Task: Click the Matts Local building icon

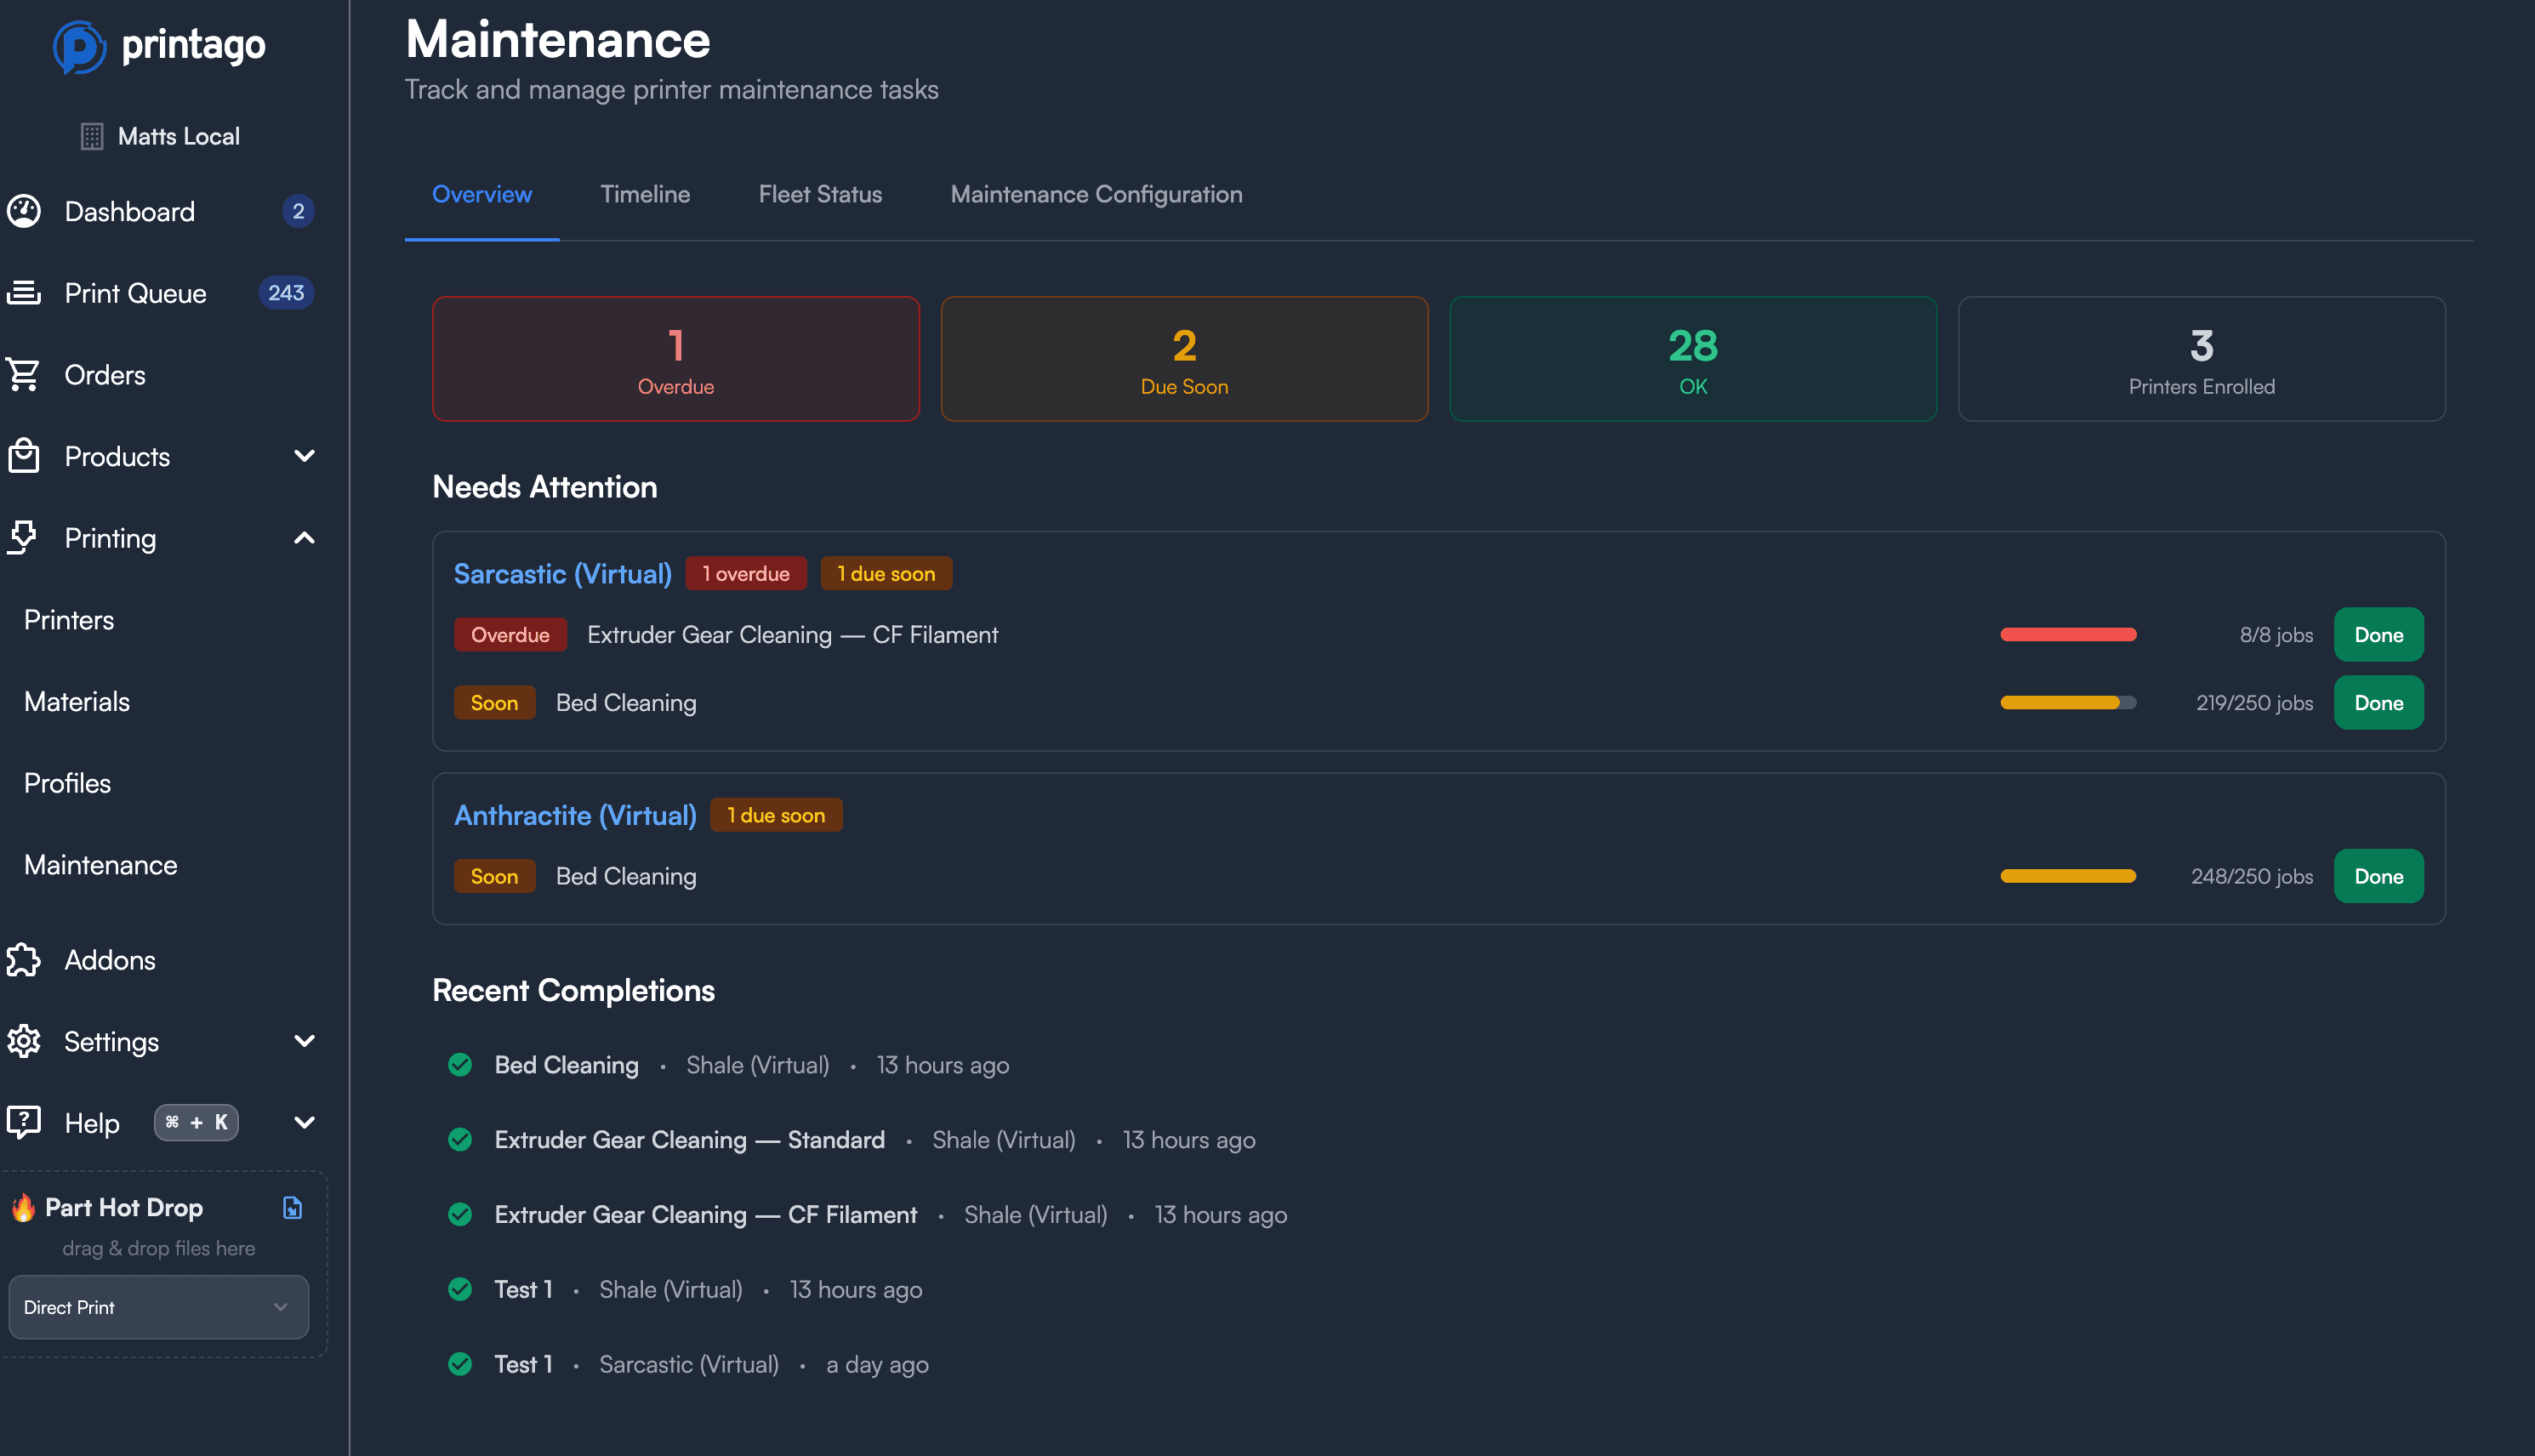Action: [x=92, y=136]
